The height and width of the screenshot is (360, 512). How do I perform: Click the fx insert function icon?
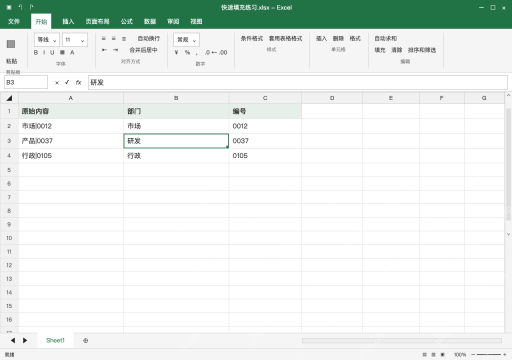click(78, 82)
